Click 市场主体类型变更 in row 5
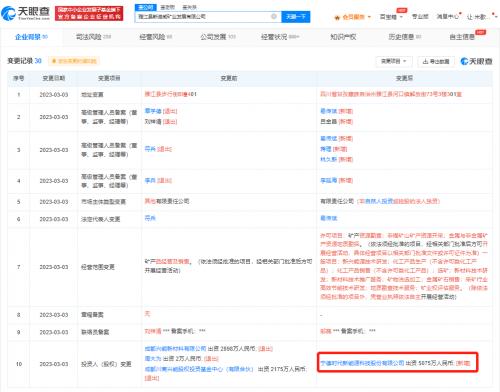Screen dimensions: 500x392 tap(104, 202)
